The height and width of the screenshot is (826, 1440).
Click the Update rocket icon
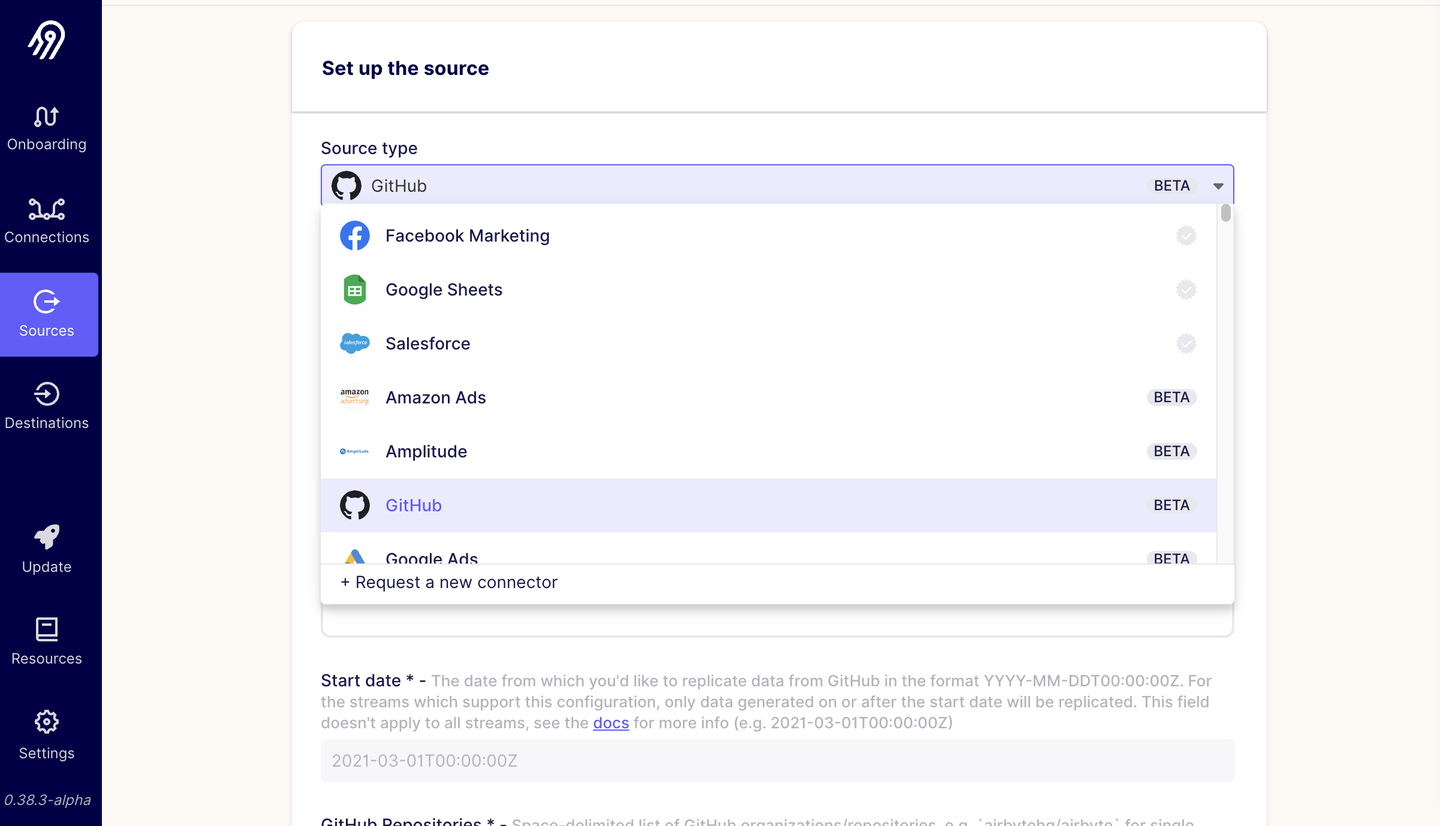[x=46, y=537]
